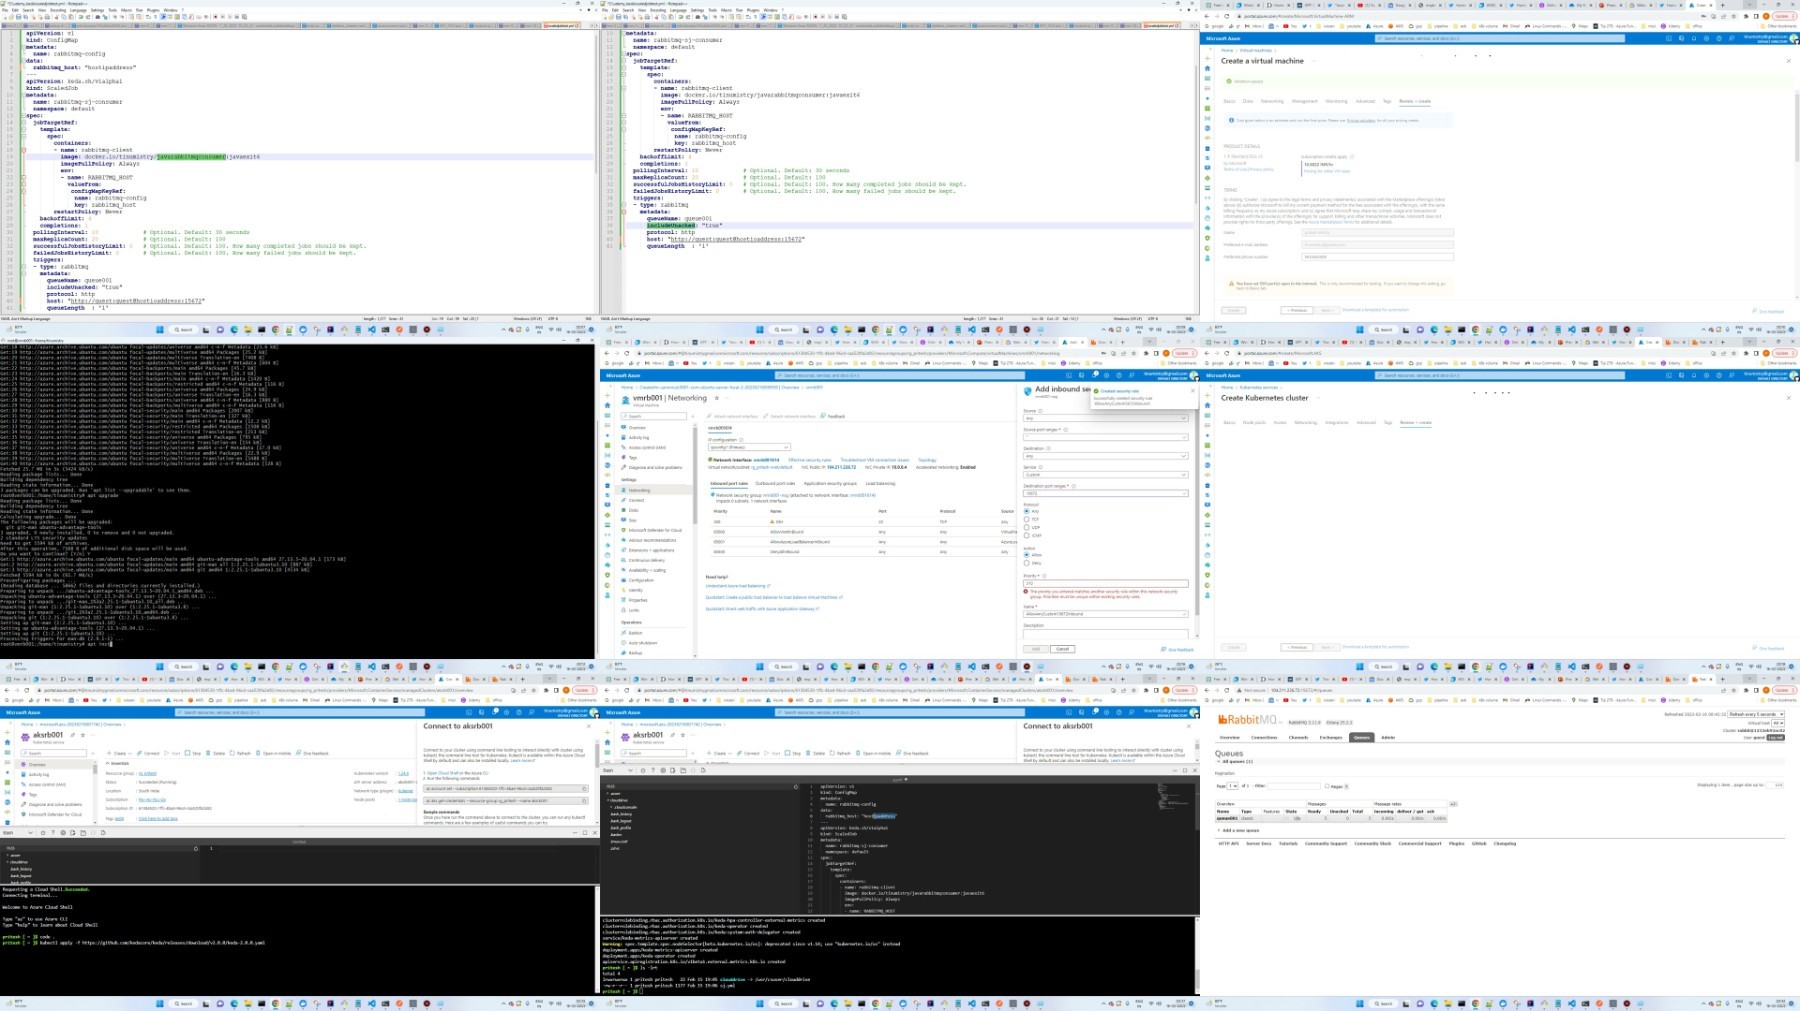The width and height of the screenshot is (1800, 1011).
Task: Switch to Outbound port rules tab
Action: [774, 483]
